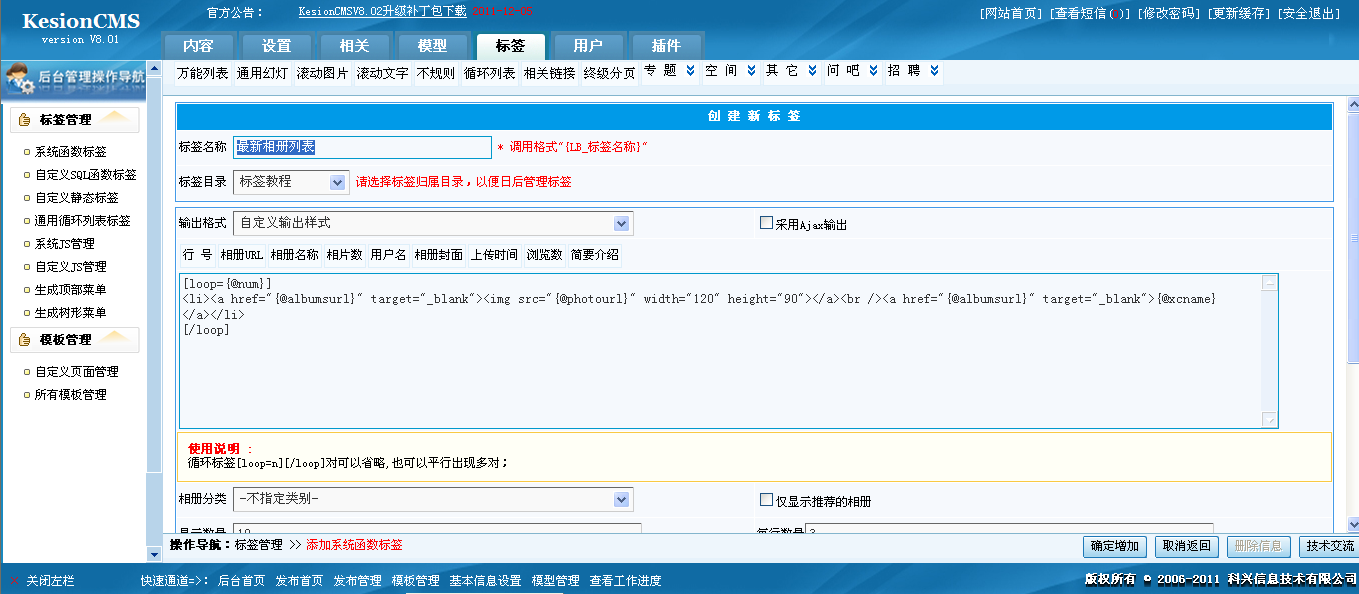Click the double chevron beside 问吧

point(873,71)
